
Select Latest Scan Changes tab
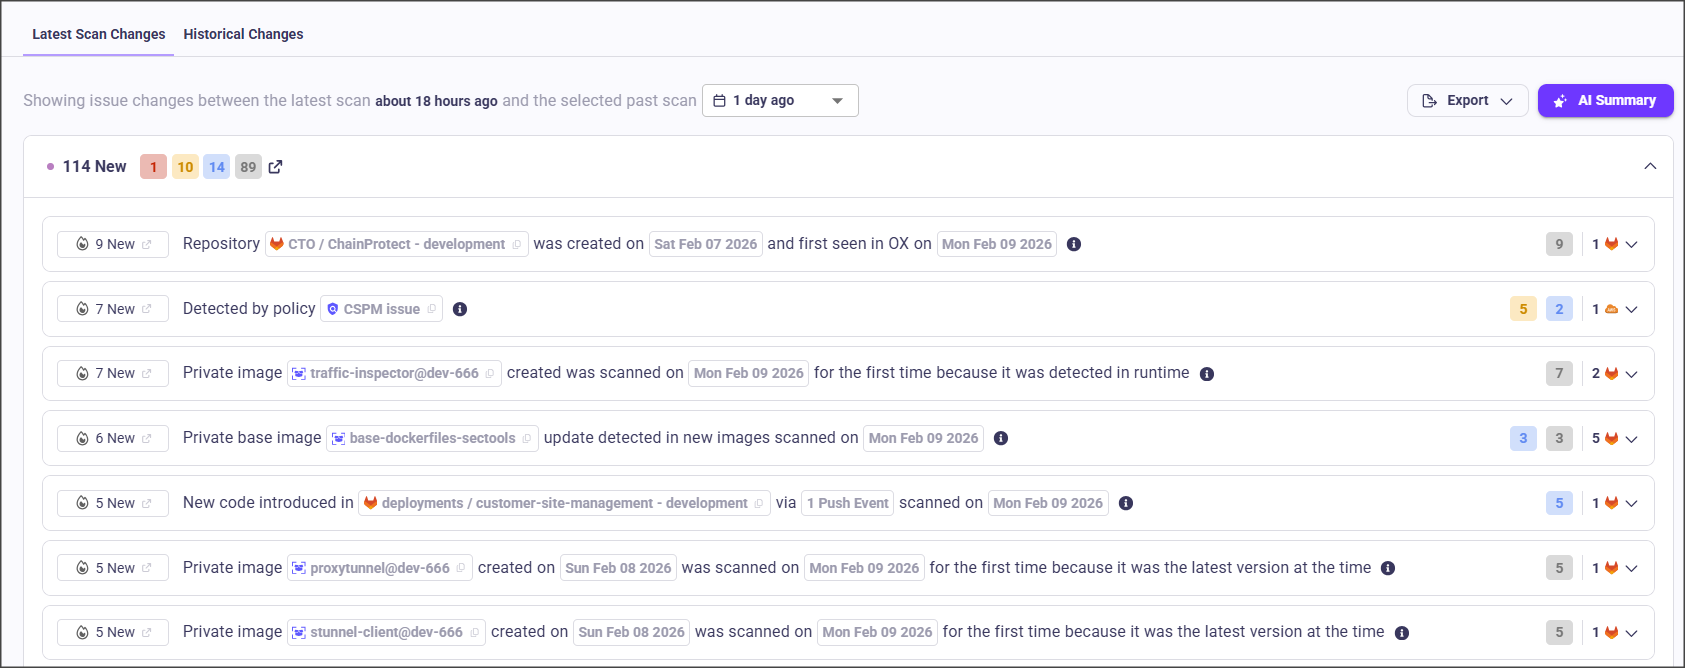[98, 34]
